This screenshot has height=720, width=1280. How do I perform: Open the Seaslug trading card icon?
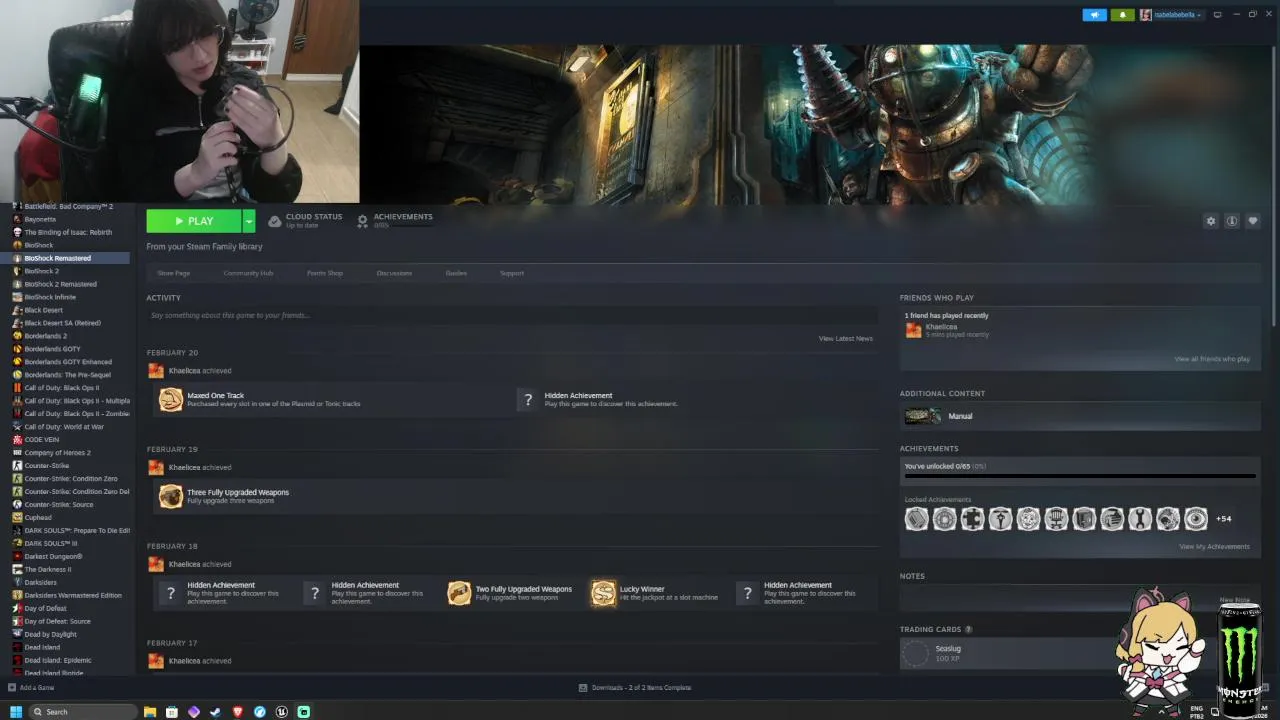click(x=915, y=653)
